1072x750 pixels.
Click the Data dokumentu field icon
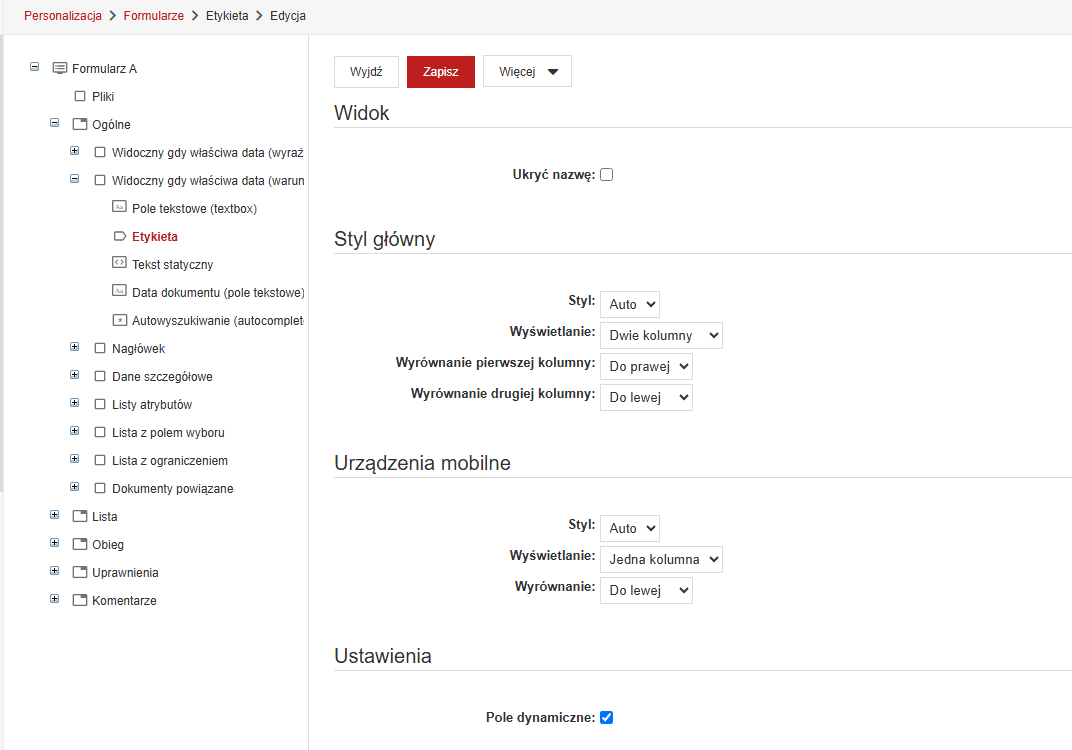pos(119,291)
